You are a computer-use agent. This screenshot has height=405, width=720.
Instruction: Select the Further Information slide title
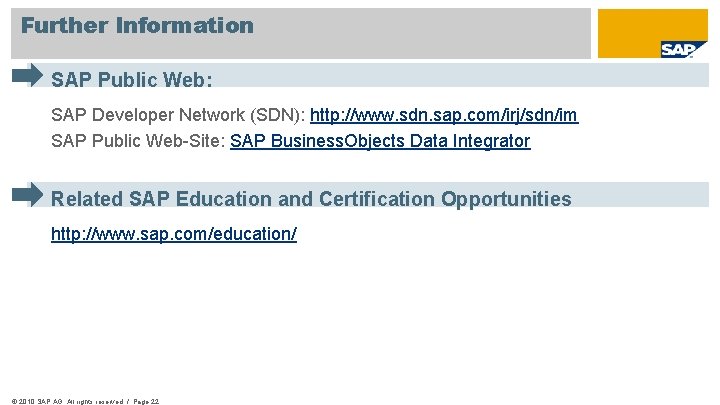[138, 26]
